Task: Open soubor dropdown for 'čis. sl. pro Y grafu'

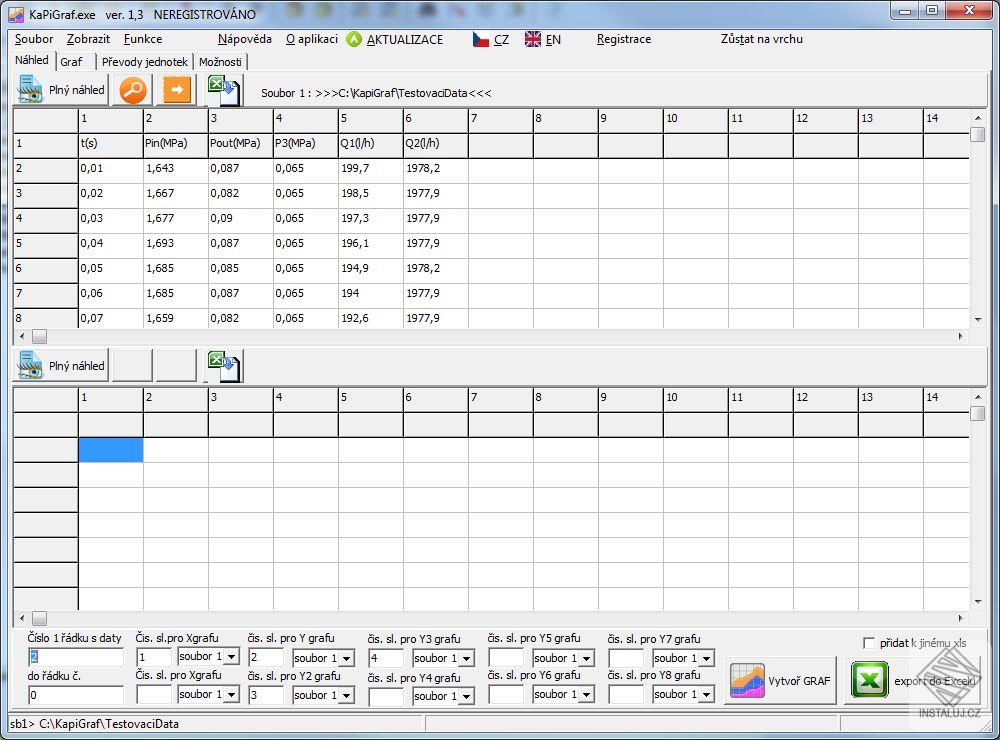Action: pos(347,658)
